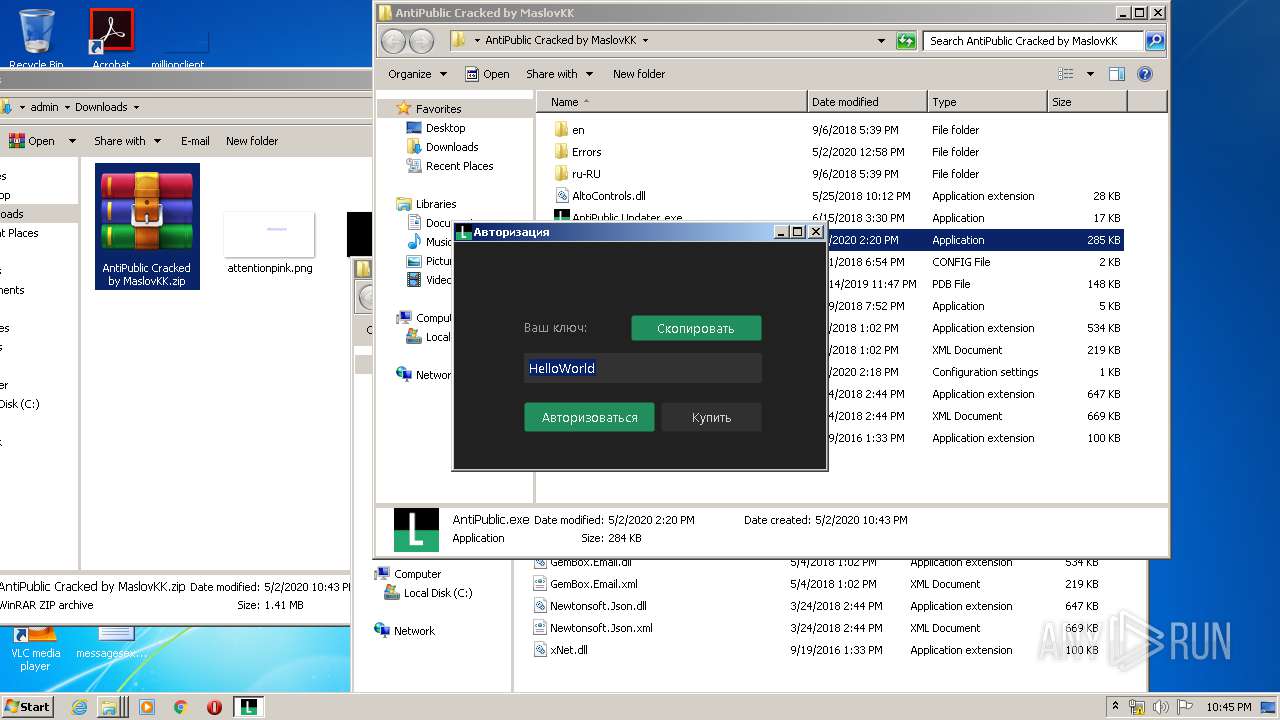Viewport: 1280px width, 720px height.
Task: Click the search magnifier icon
Action: point(1155,41)
